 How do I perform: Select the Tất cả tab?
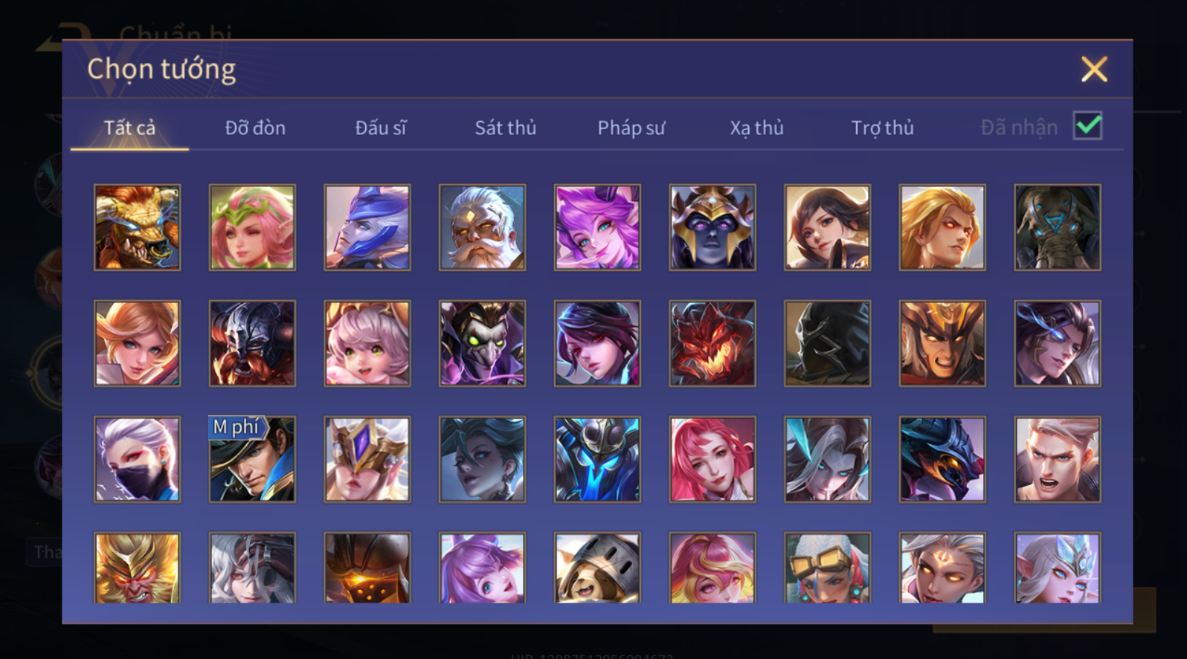129,128
